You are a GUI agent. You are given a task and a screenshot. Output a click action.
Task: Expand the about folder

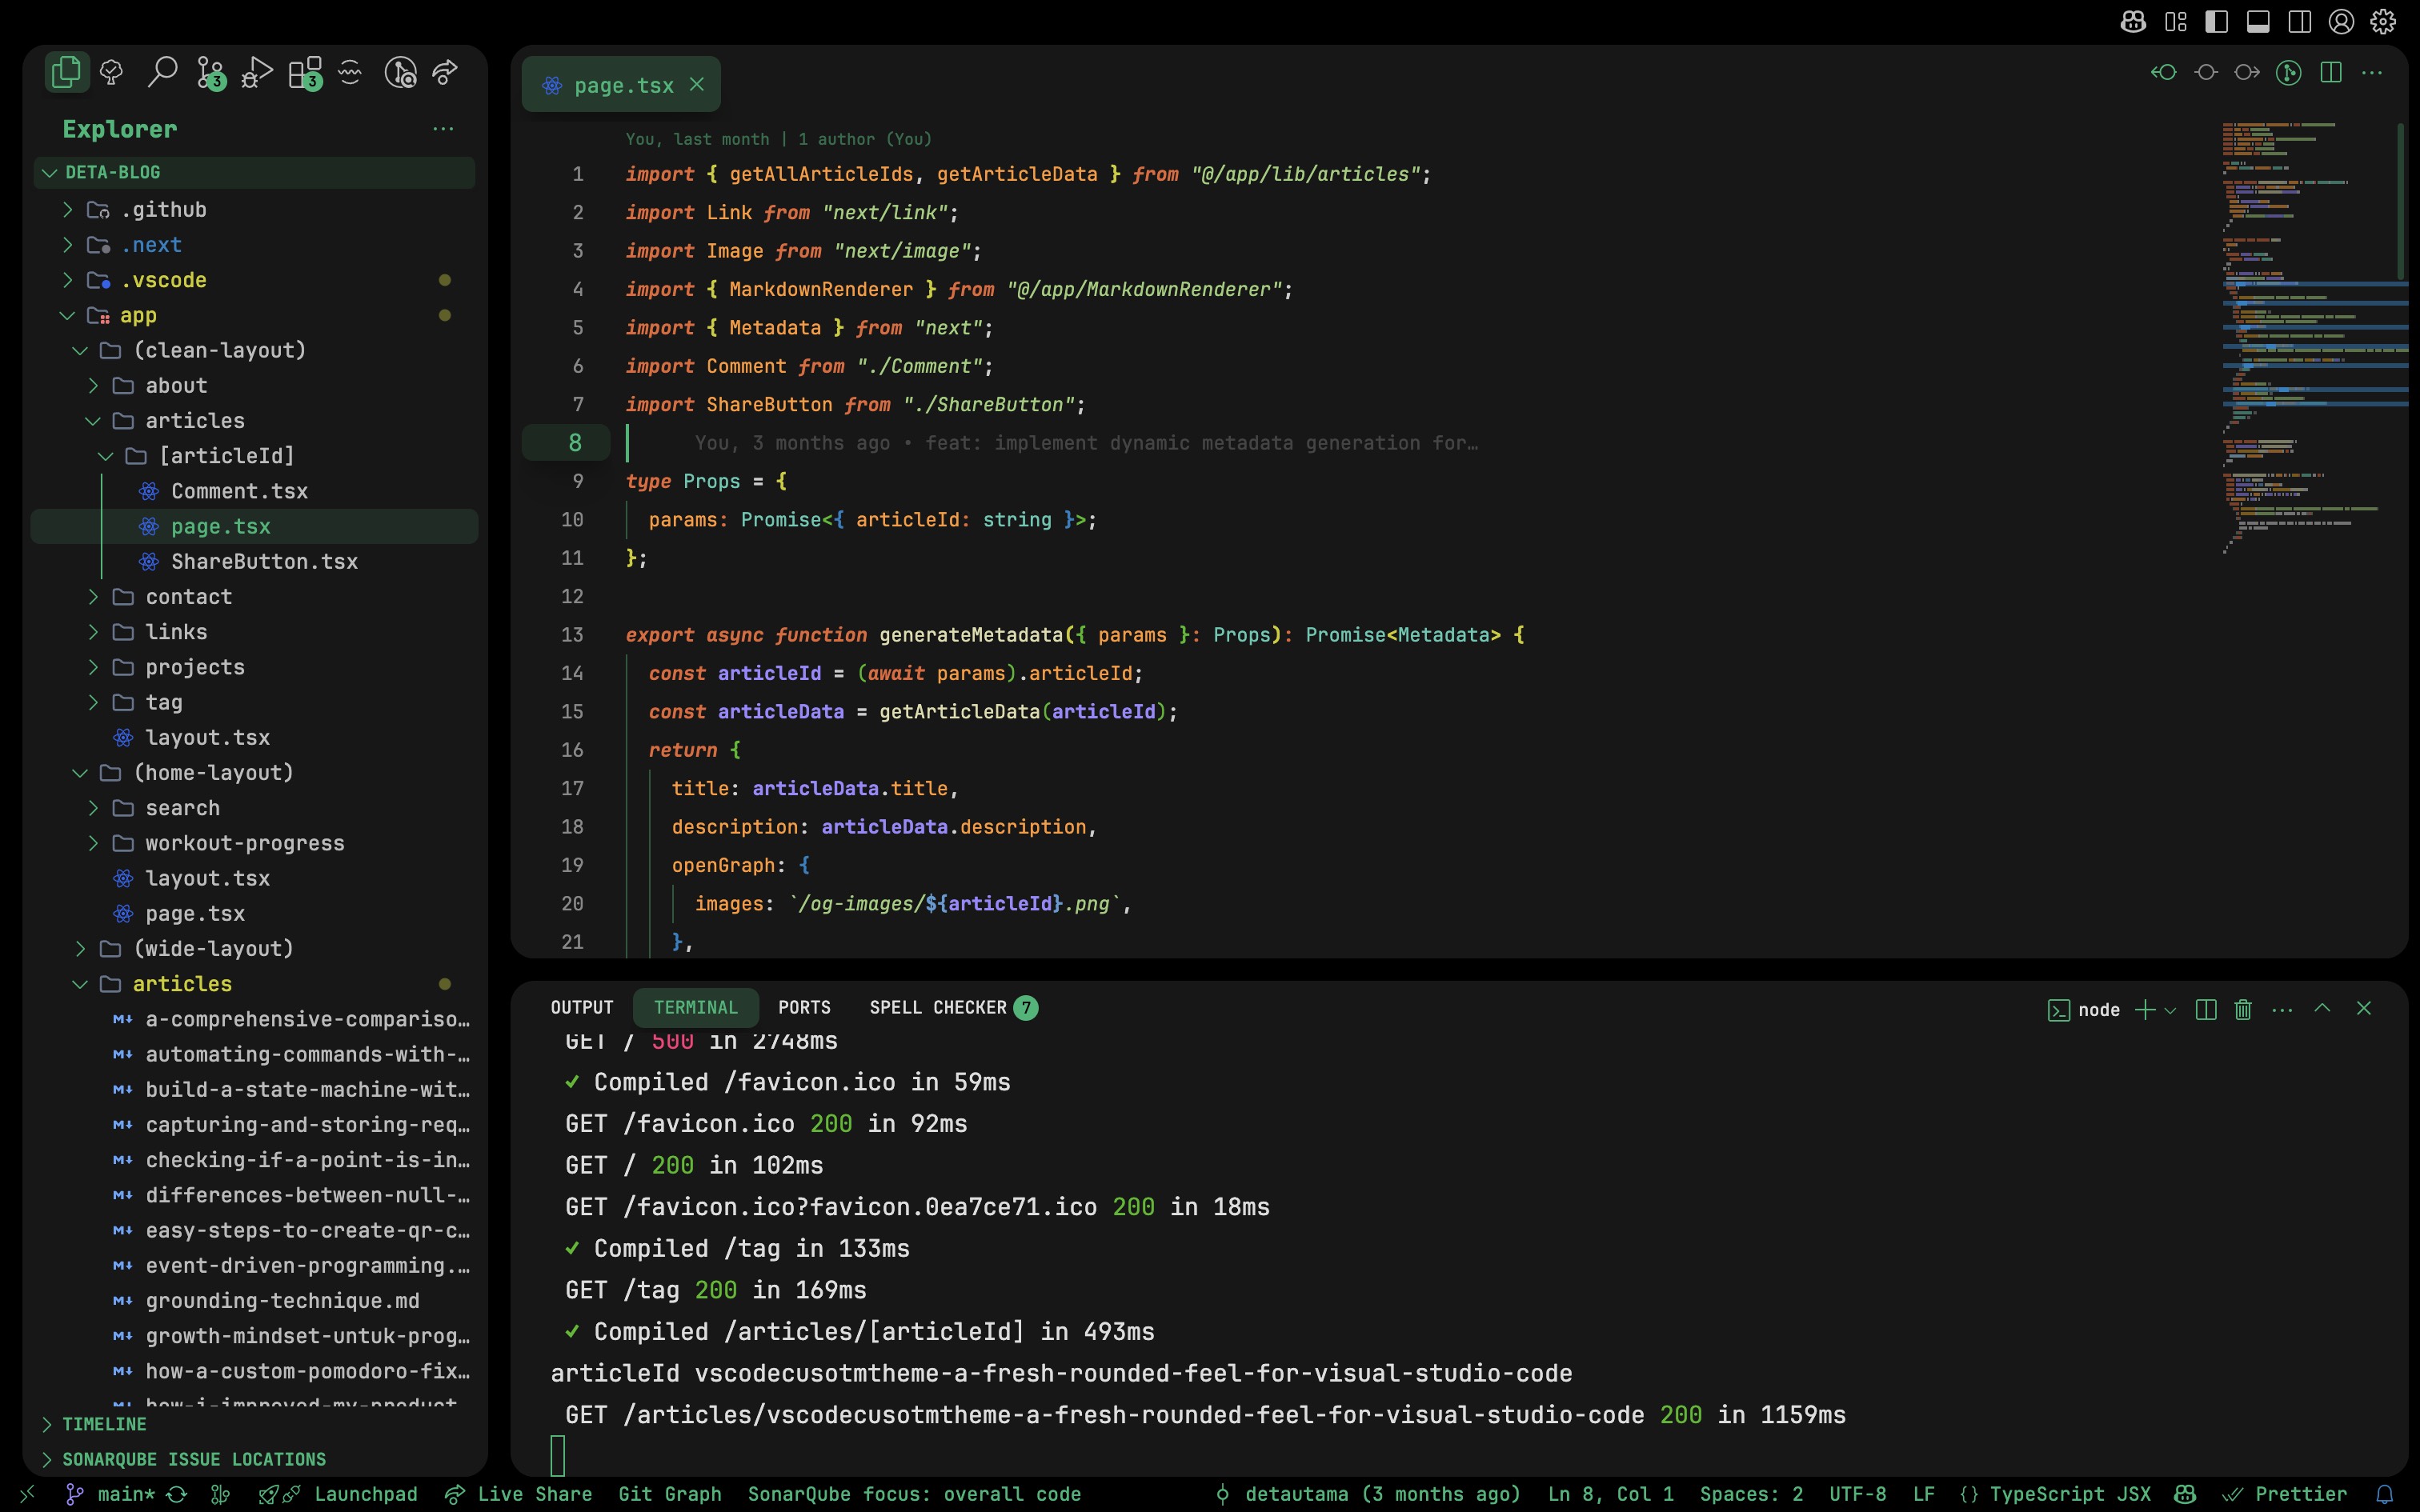point(254,385)
